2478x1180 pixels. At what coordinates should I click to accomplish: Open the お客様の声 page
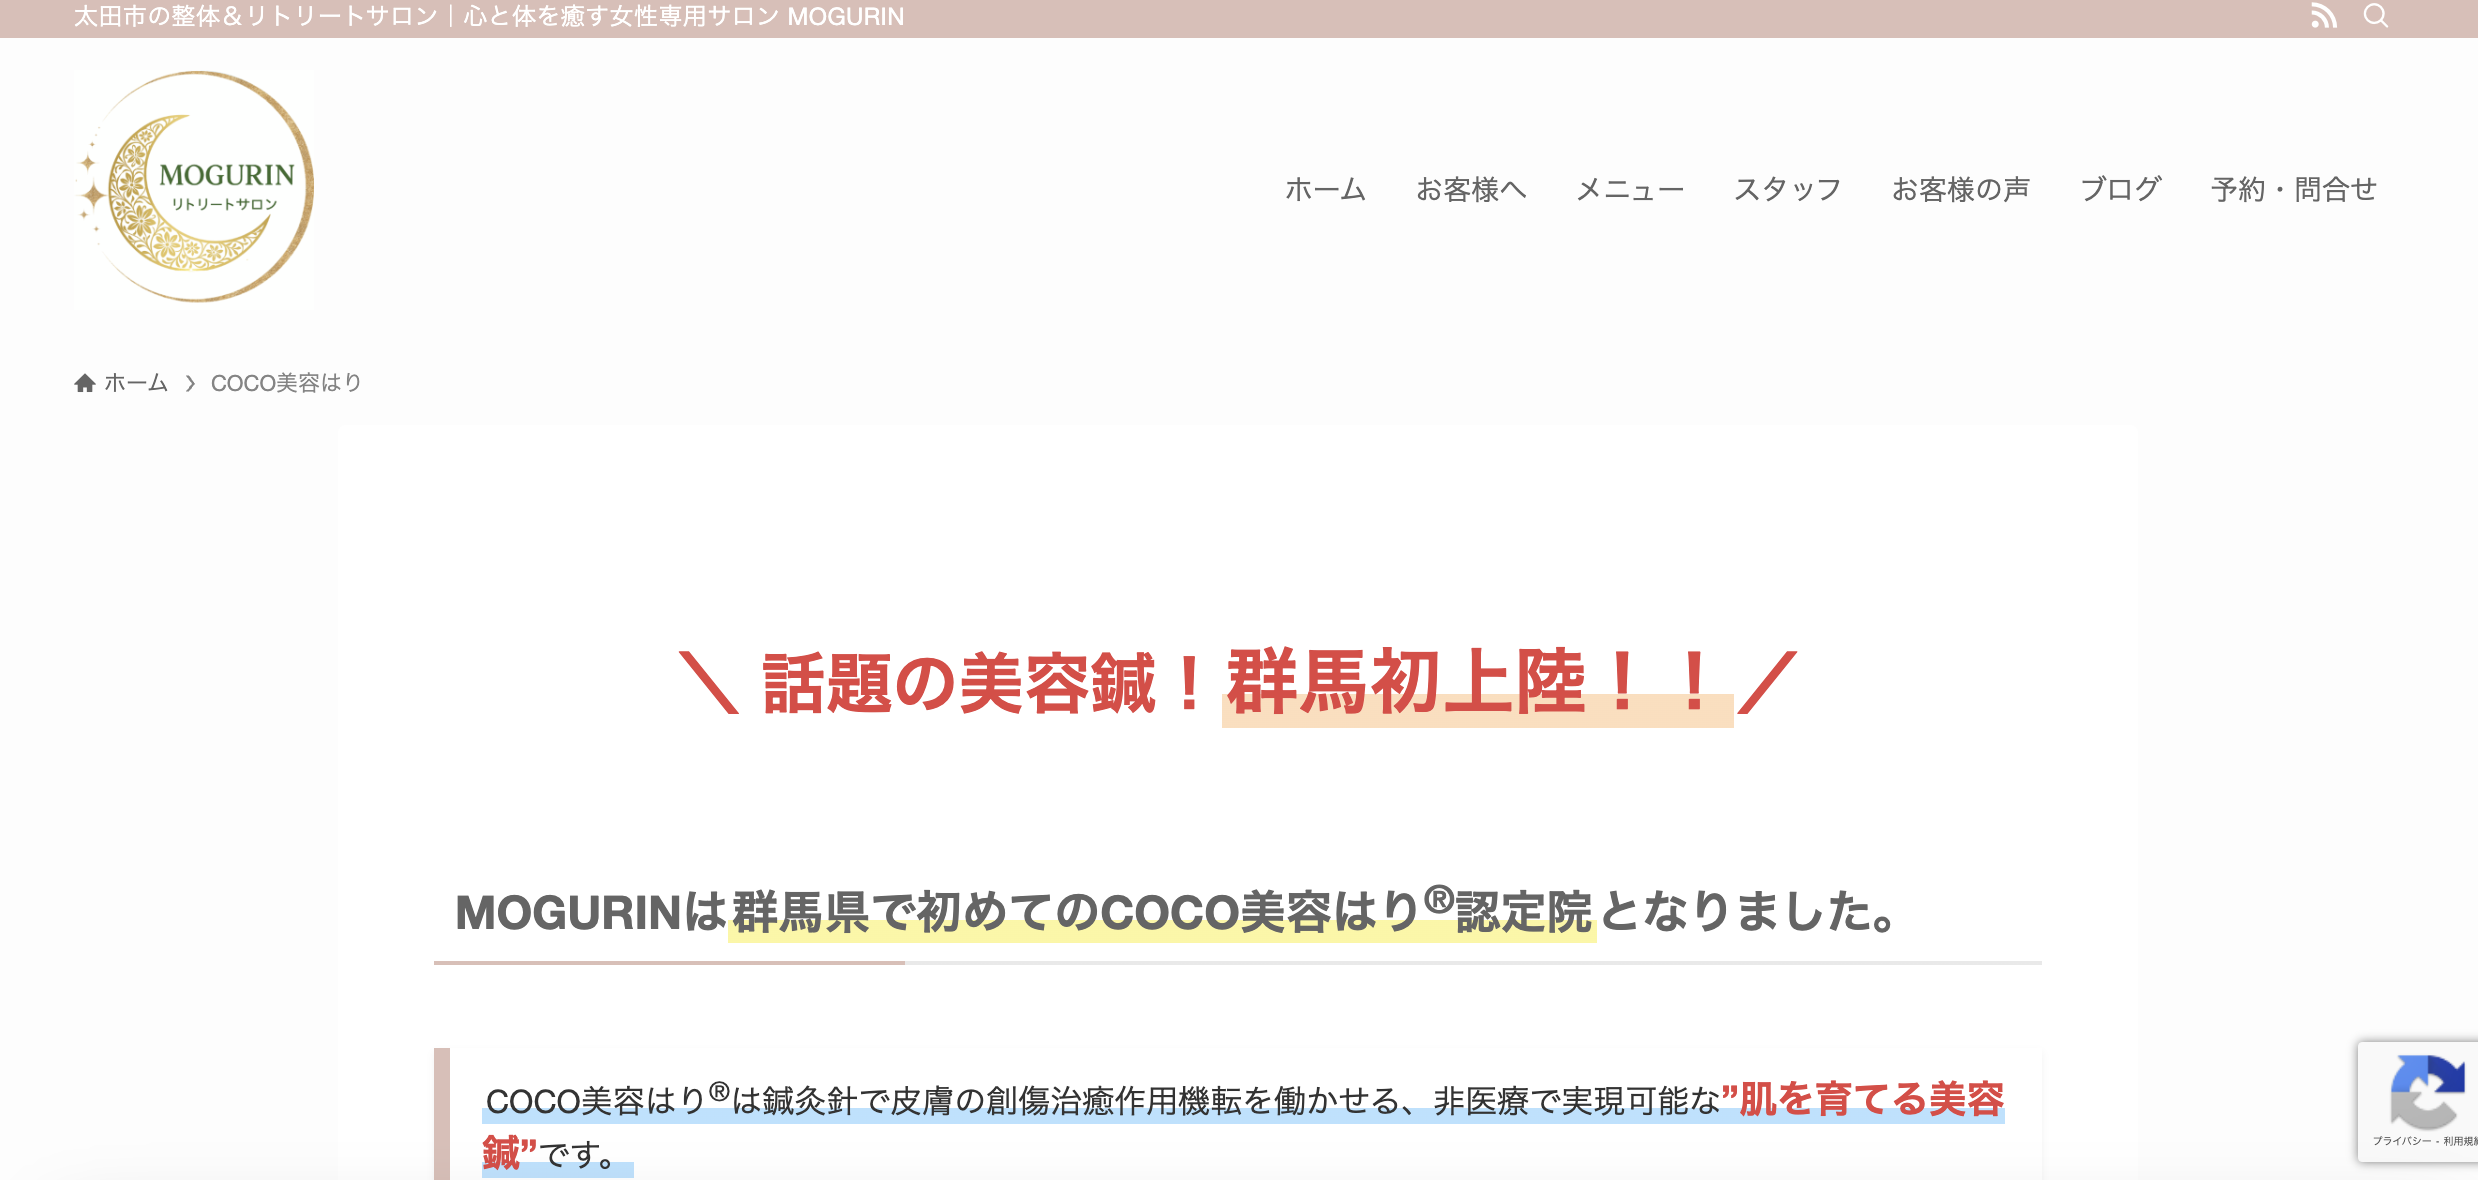click(1960, 189)
